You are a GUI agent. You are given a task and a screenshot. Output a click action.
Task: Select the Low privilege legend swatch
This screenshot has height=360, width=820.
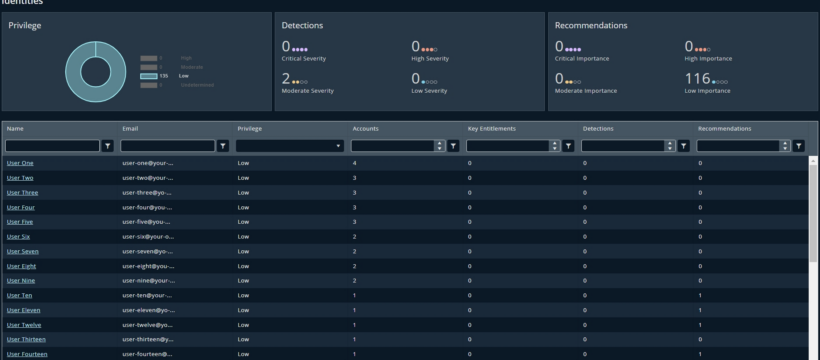pyautogui.click(x=149, y=76)
